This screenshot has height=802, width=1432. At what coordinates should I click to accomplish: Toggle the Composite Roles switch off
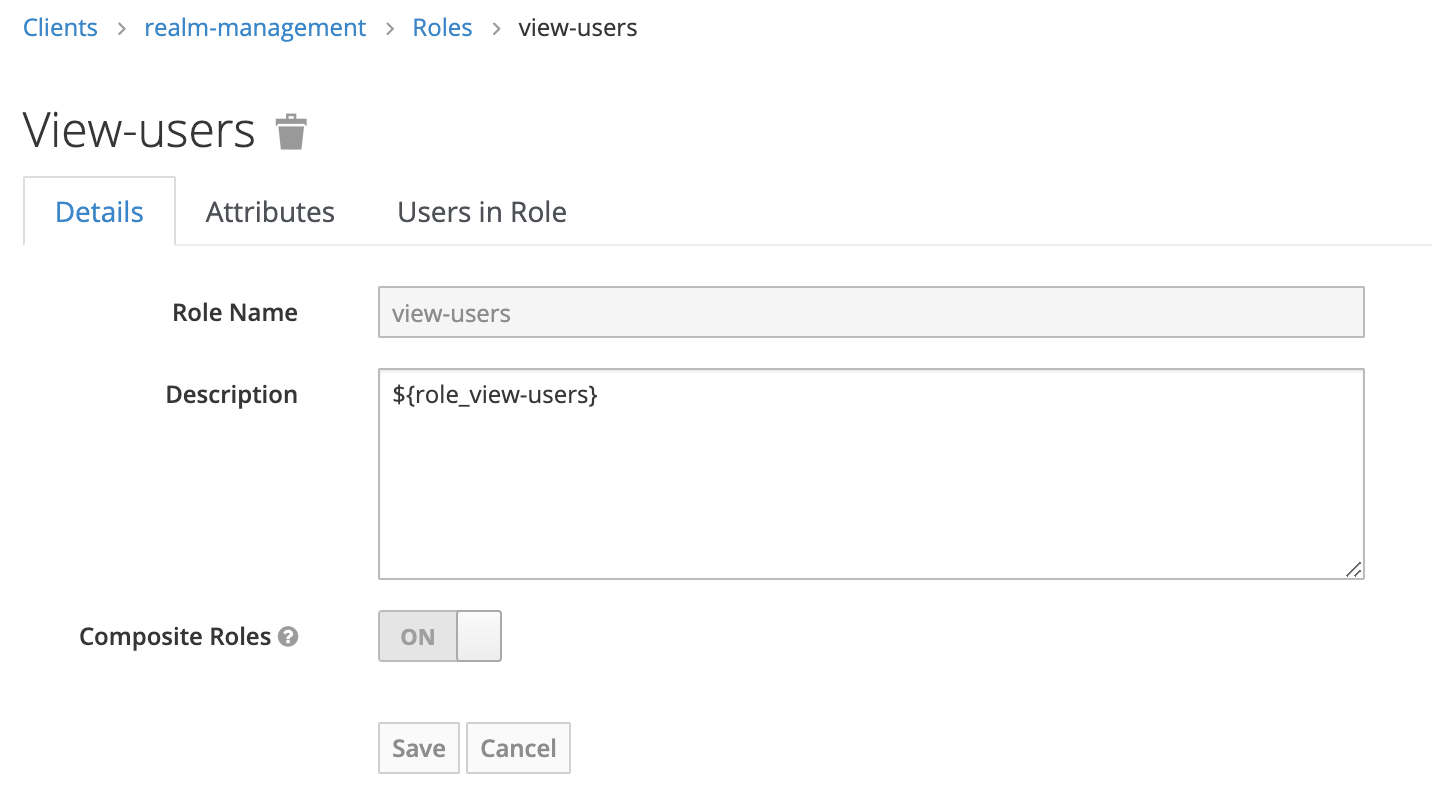click(439, 637)
